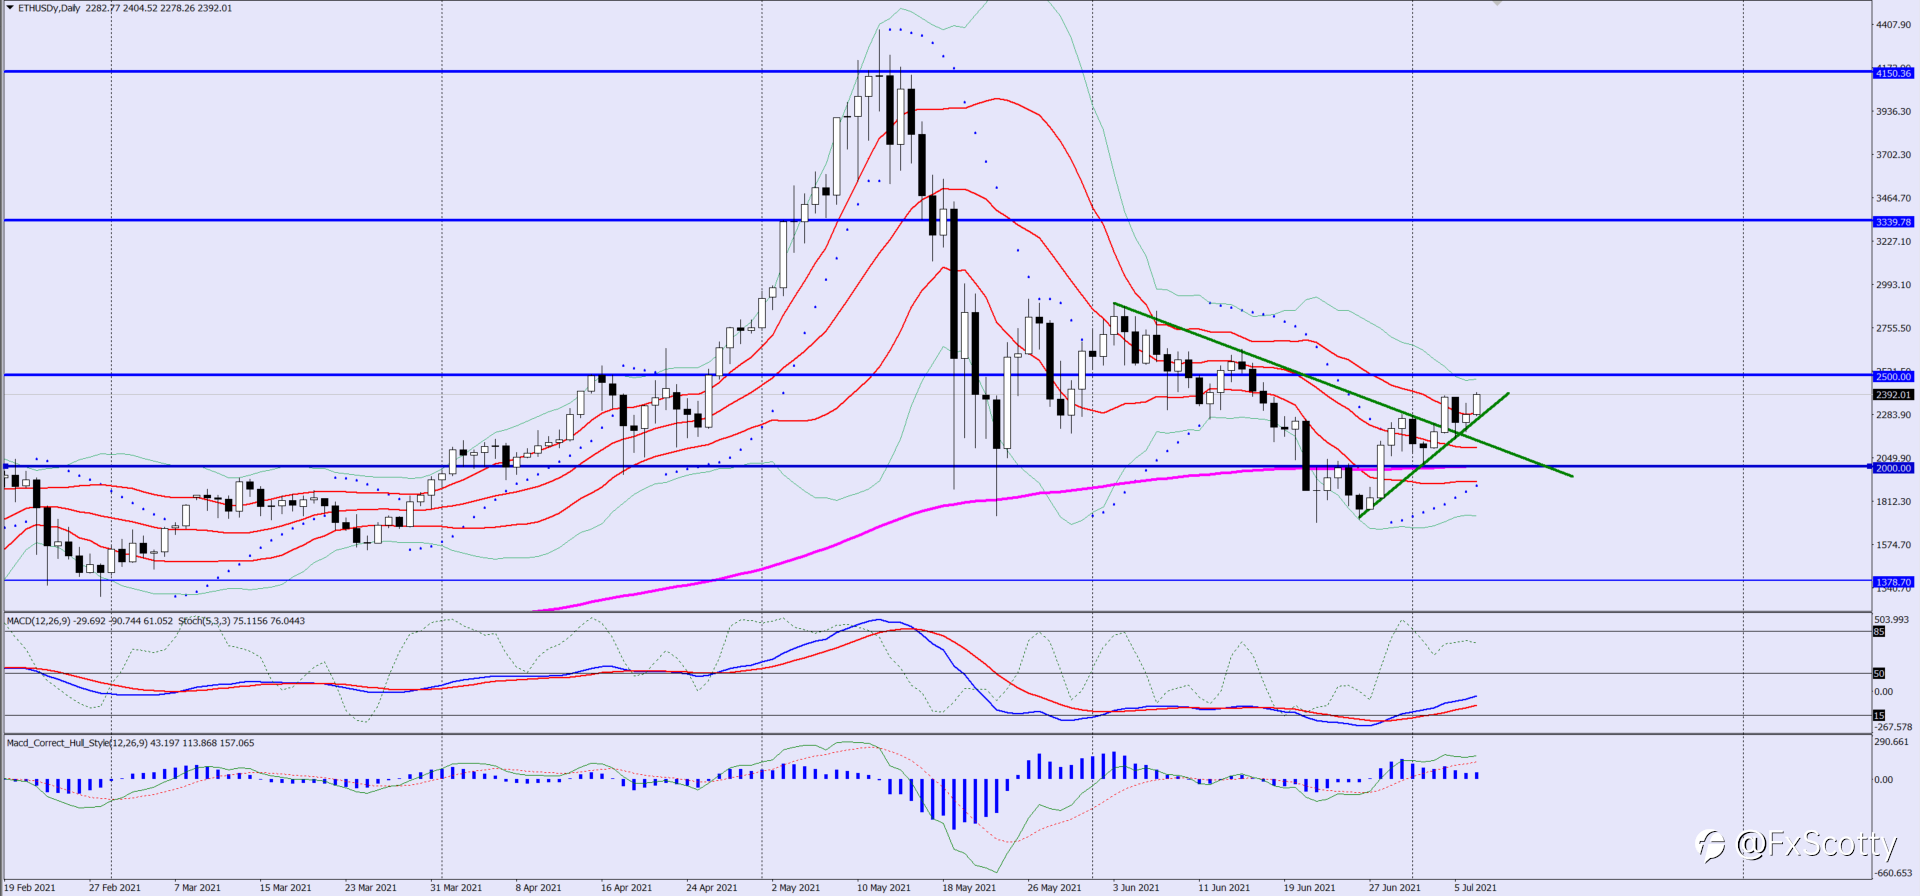1920x896 pixels.
Task: Click the 4150.36 blue price label
Action: (x=1893, y=73)
